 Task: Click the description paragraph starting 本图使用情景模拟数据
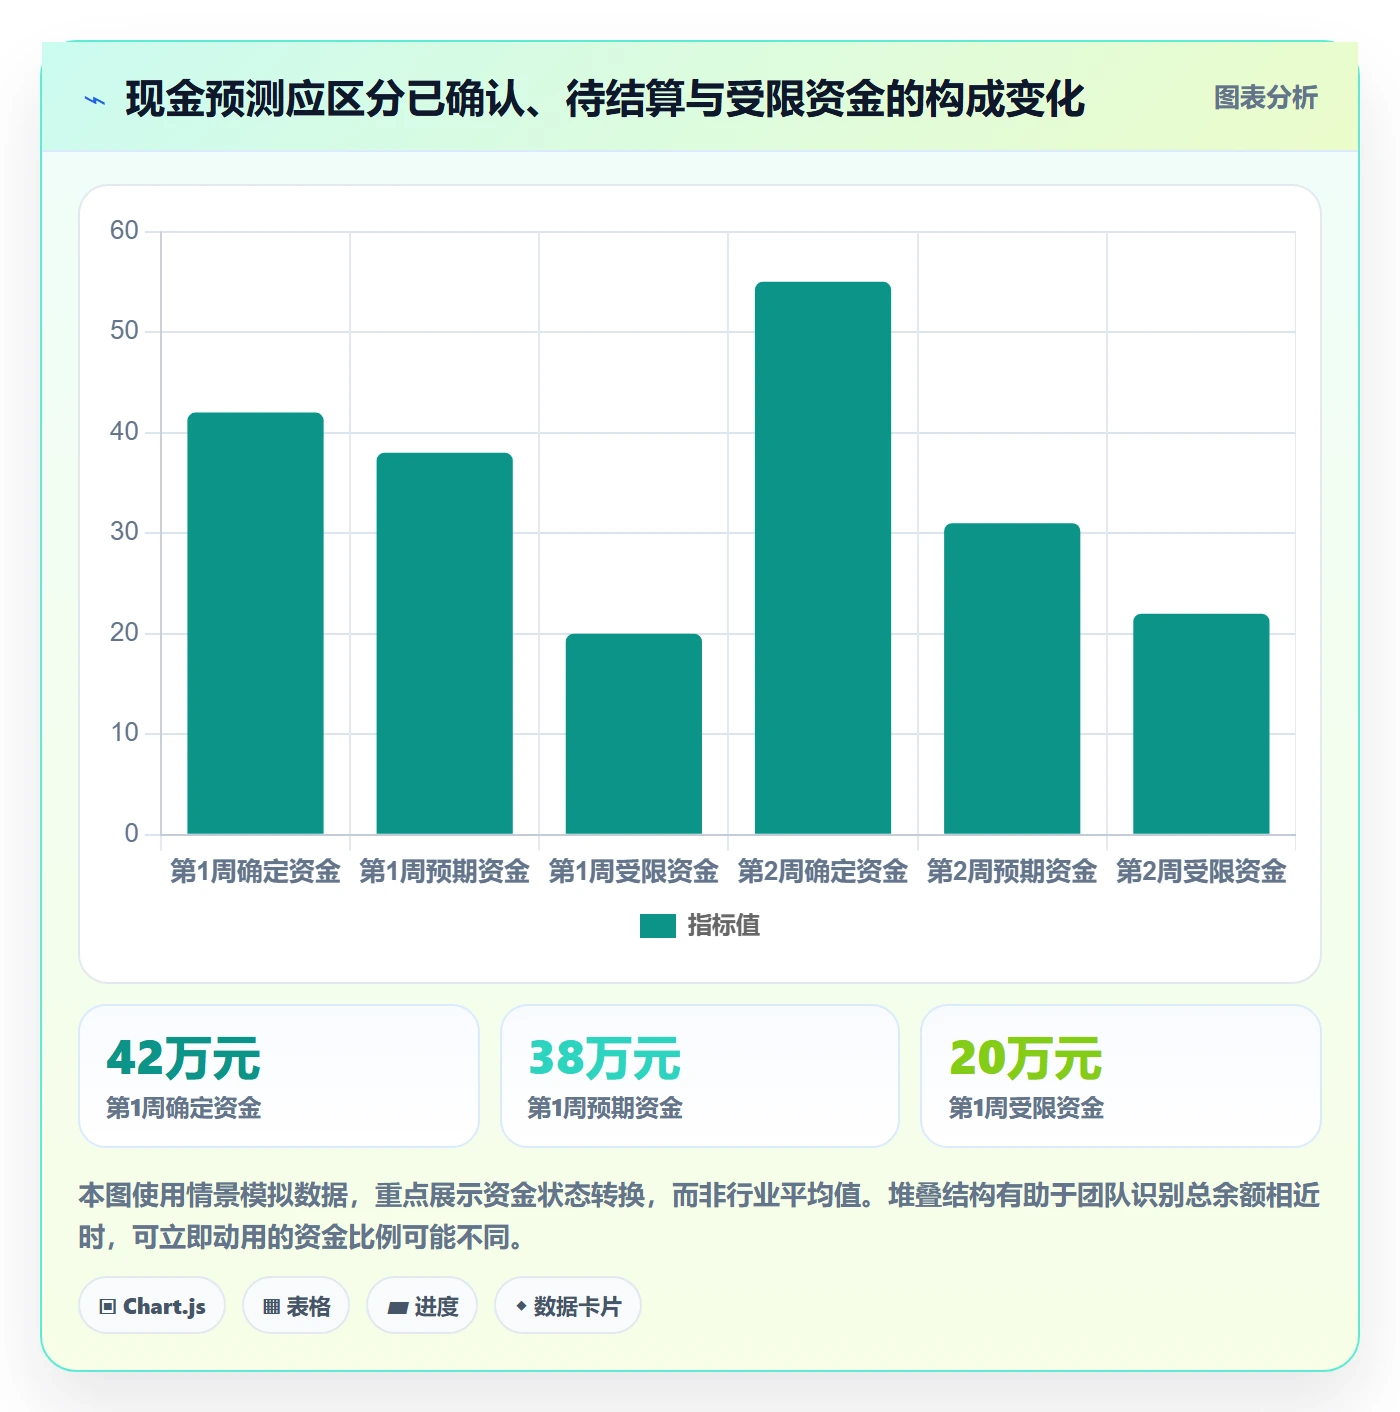tap(700, 1216)
